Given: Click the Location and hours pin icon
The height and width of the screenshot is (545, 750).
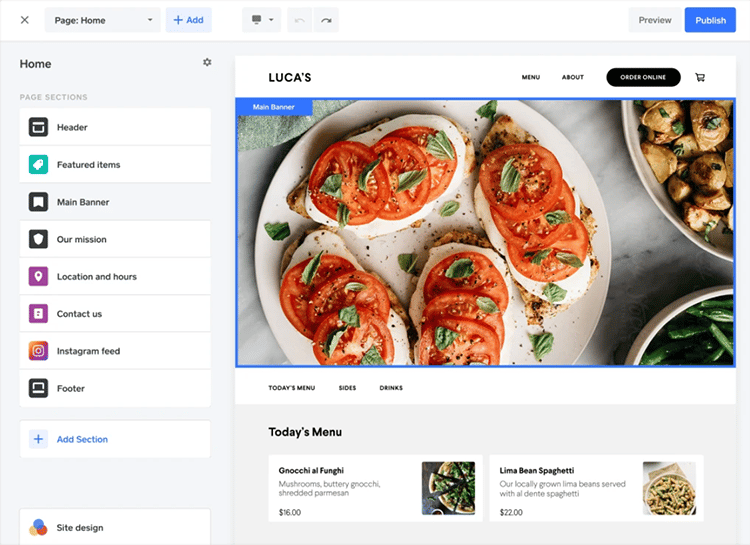Looking at the screenshot, I should coord(38,277).
